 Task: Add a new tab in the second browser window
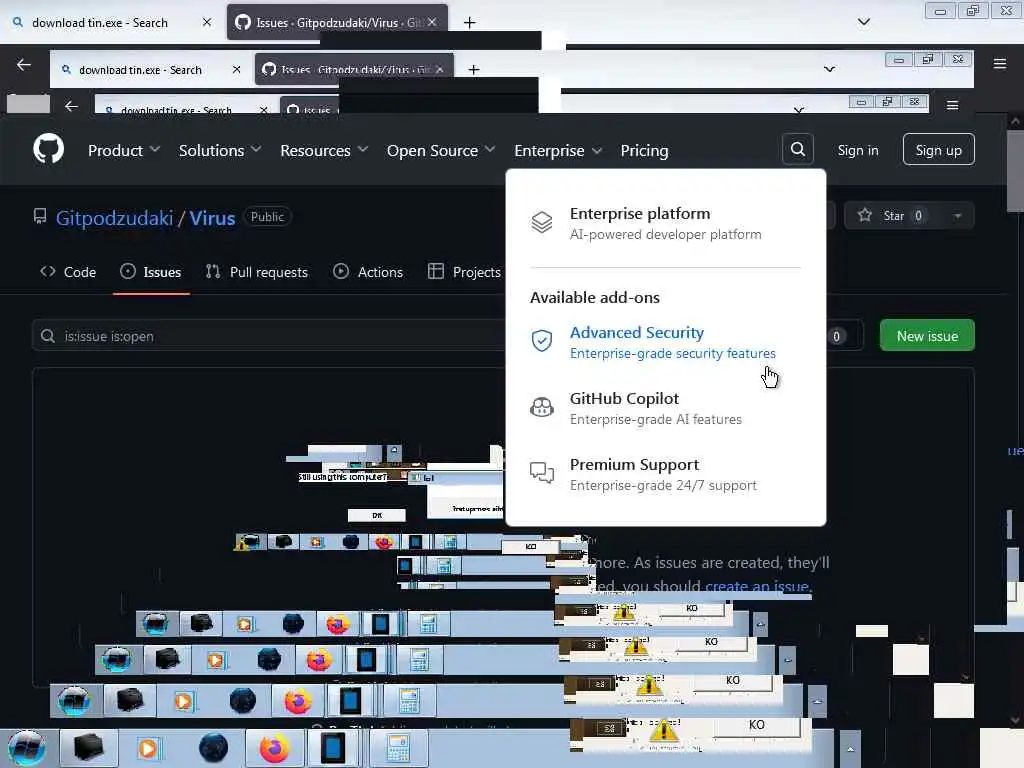[x=474, y=69]
